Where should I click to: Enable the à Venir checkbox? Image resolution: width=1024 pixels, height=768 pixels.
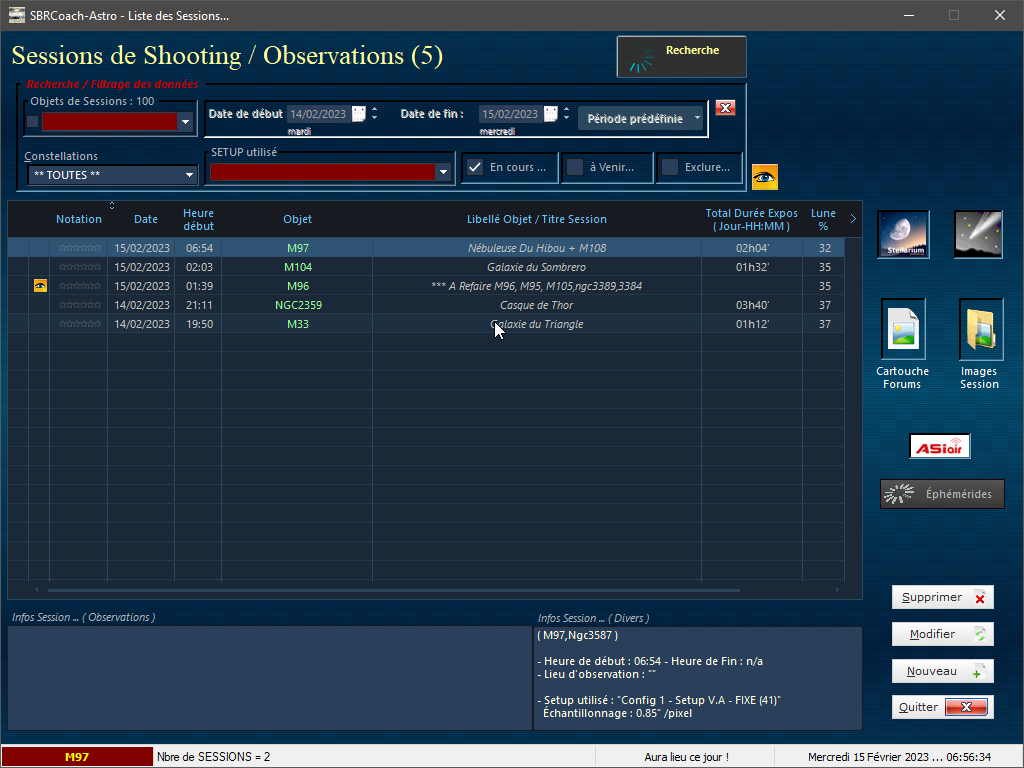pyautogui.click(x=575, y=167)
